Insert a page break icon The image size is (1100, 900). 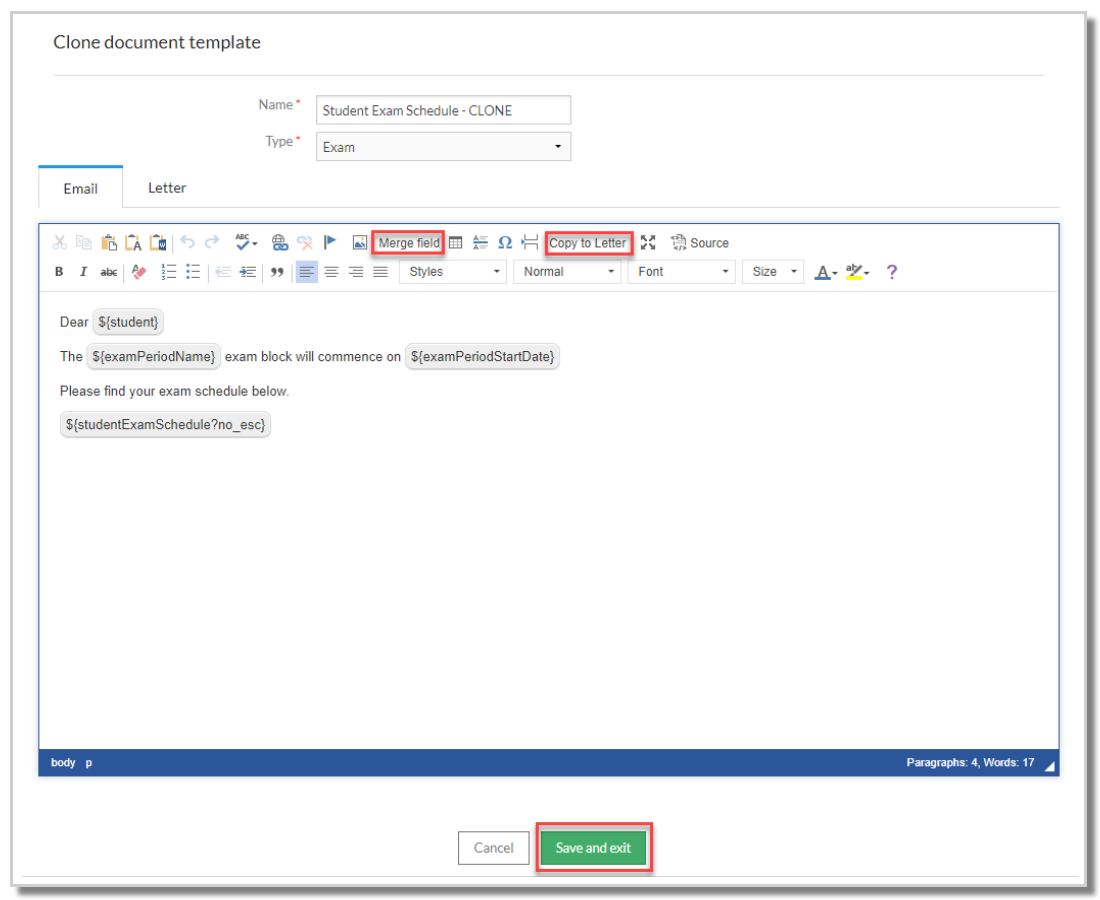(530, 243)
